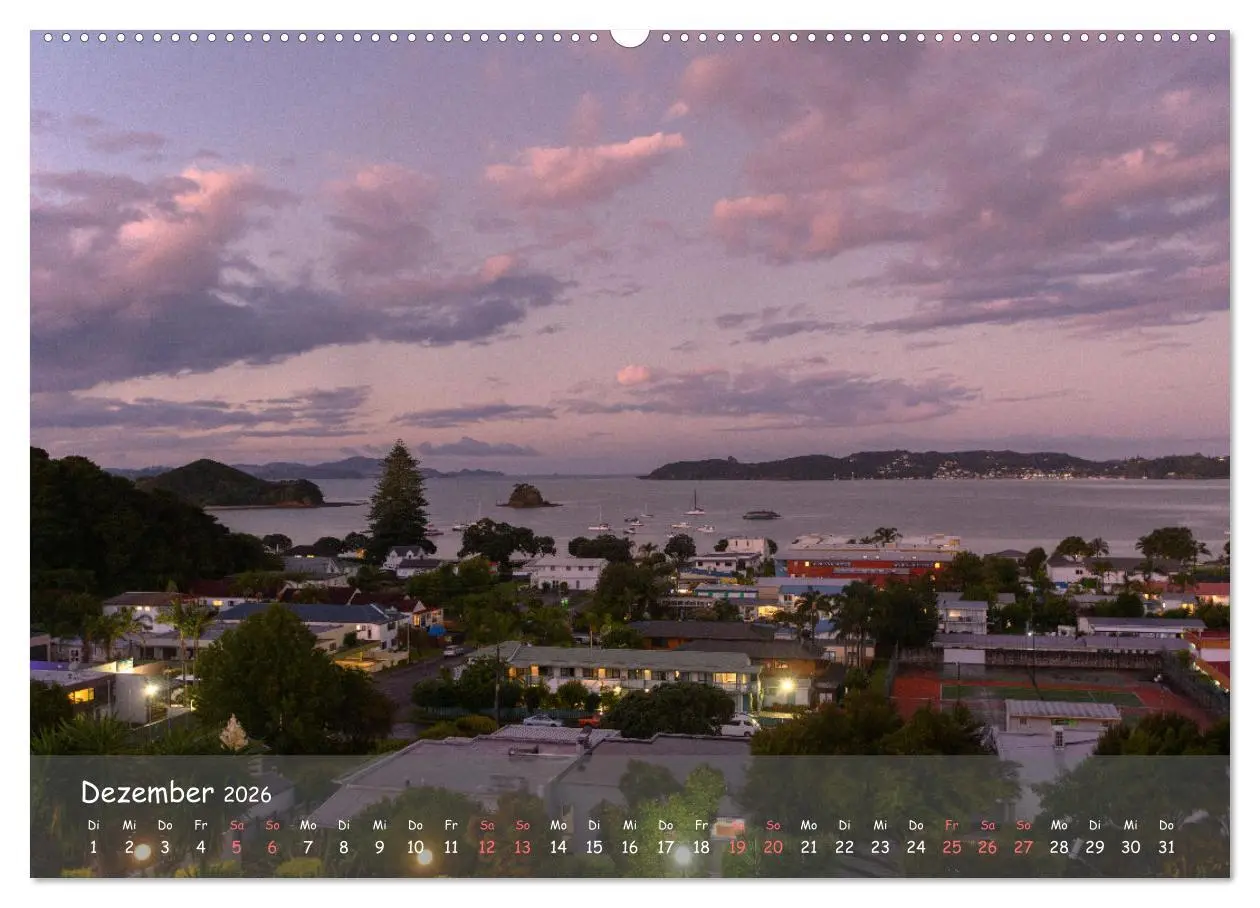
Task: Click Sunday the 20th date
Action: 773,847
